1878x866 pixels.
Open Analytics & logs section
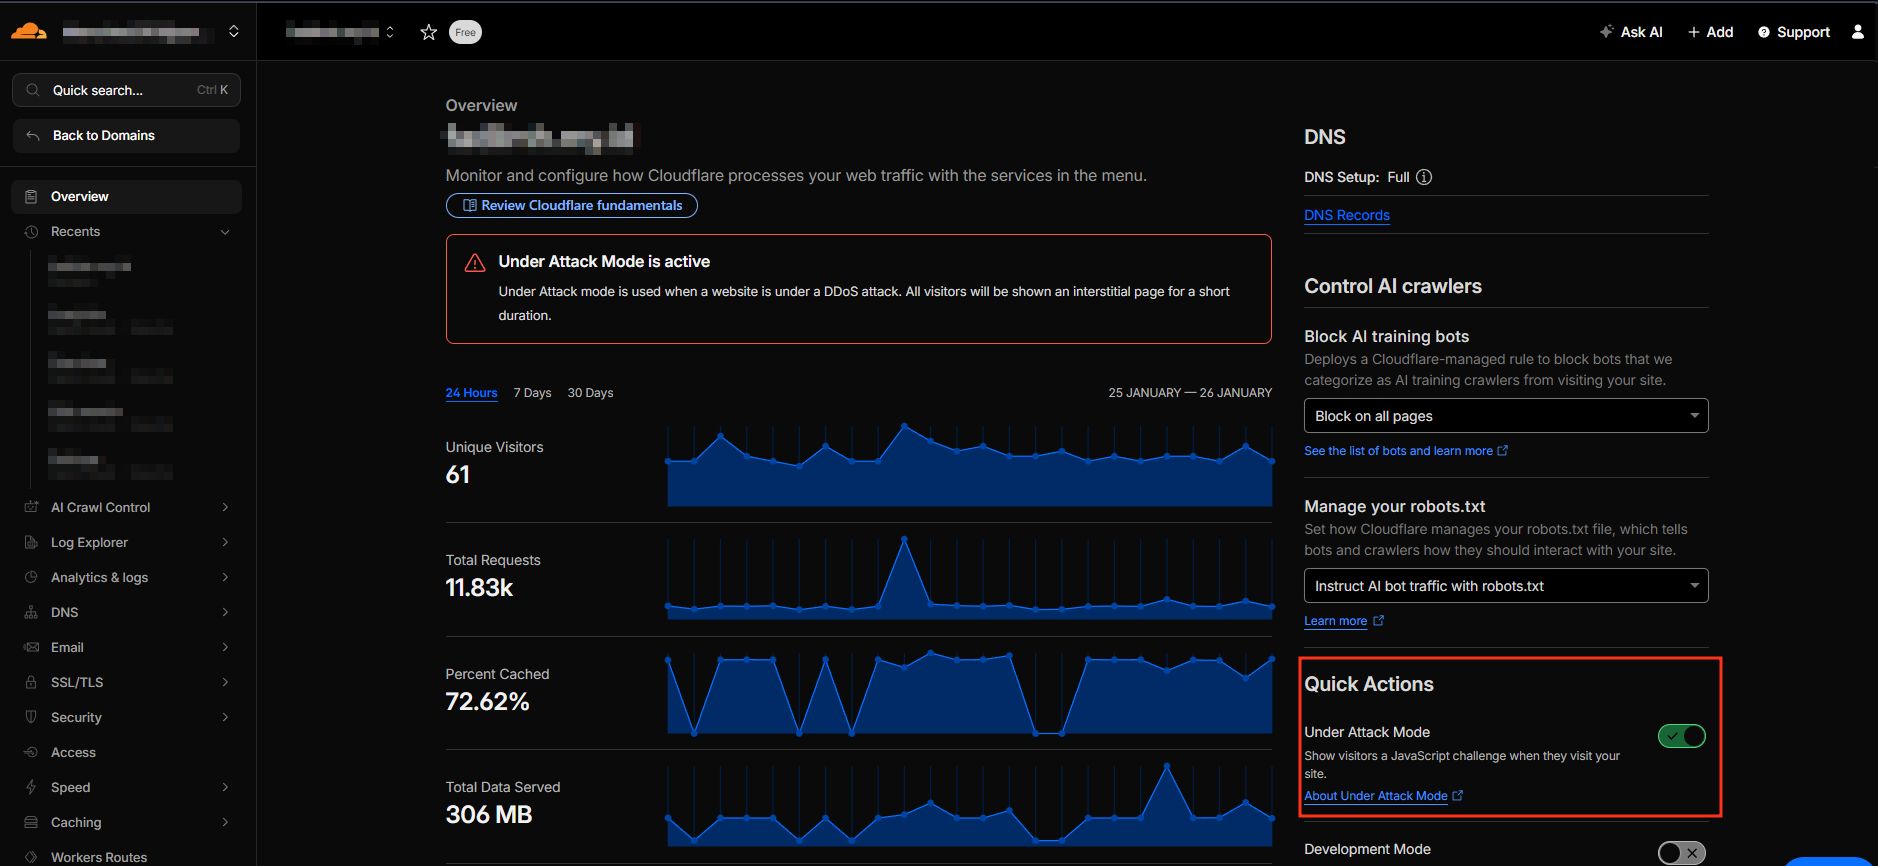pyautogui.click(x=127, y=577)
